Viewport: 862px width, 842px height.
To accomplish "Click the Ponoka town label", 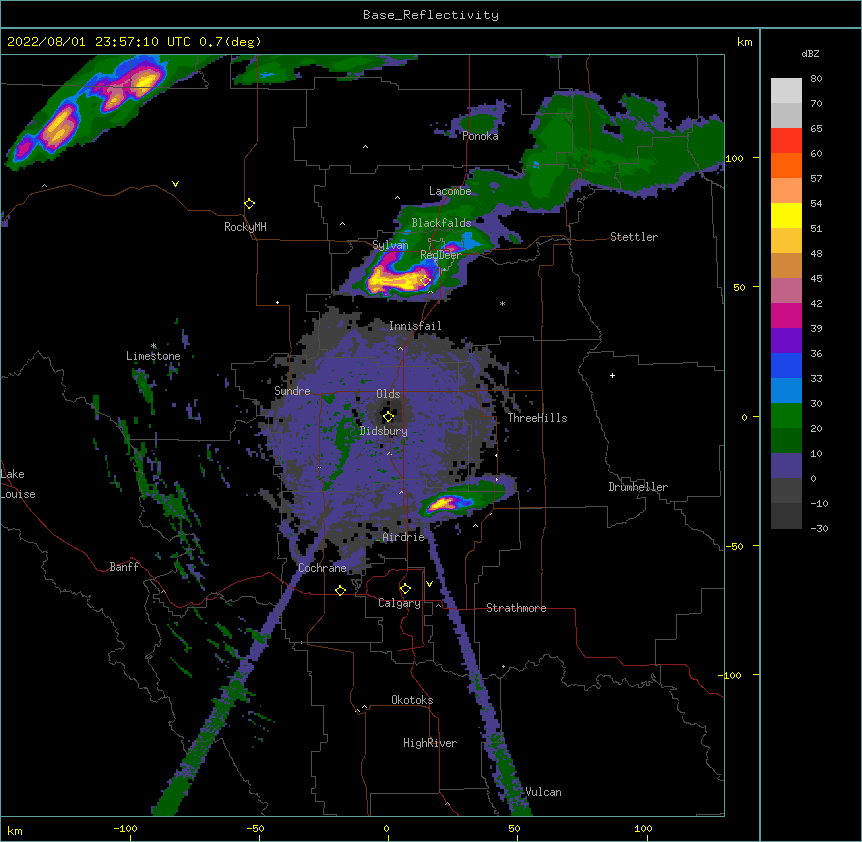I will pos(480,136).
